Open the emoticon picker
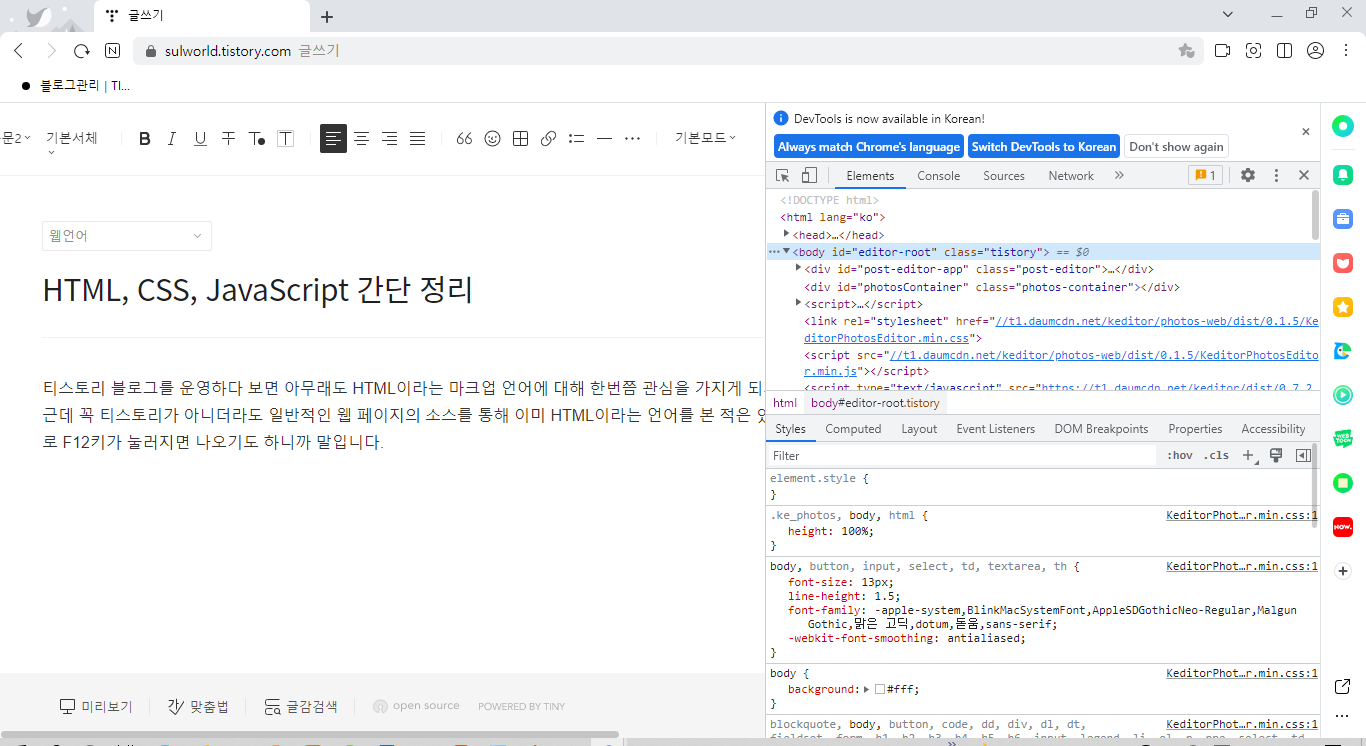Image resolution: width=1366 pixels, height=746 pixels. 492,139
